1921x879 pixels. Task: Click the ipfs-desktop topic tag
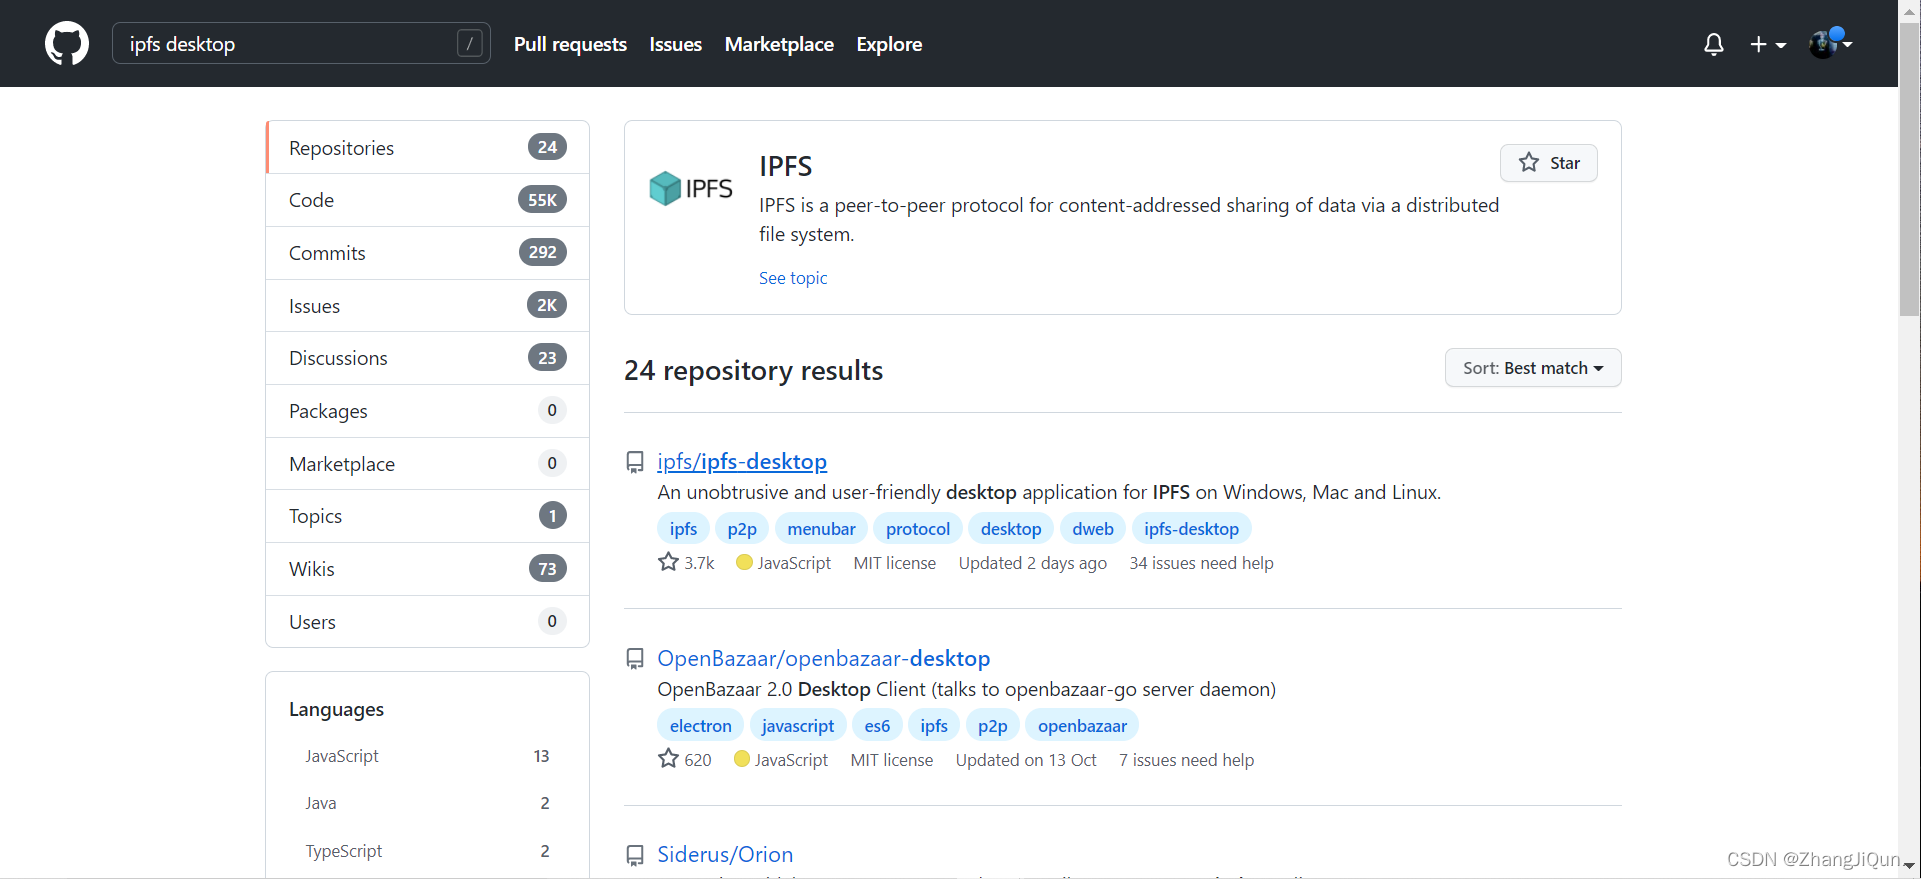[x=1191, y=529]
